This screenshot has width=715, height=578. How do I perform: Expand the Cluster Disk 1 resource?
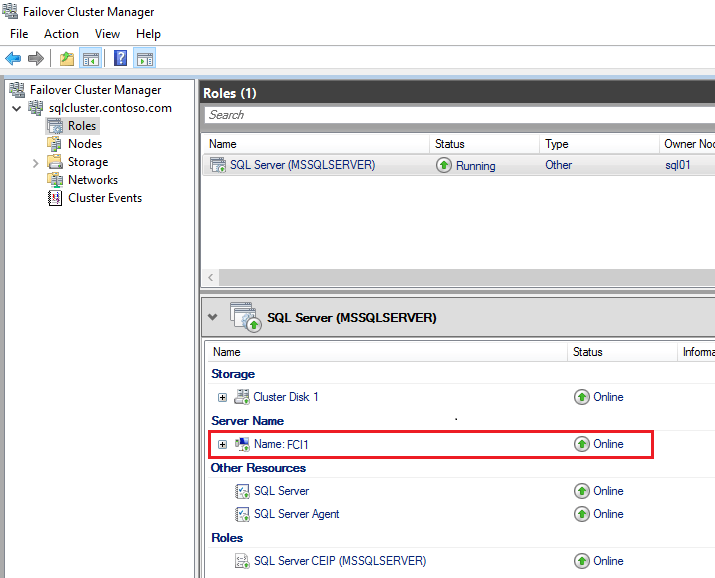point(222,397)
